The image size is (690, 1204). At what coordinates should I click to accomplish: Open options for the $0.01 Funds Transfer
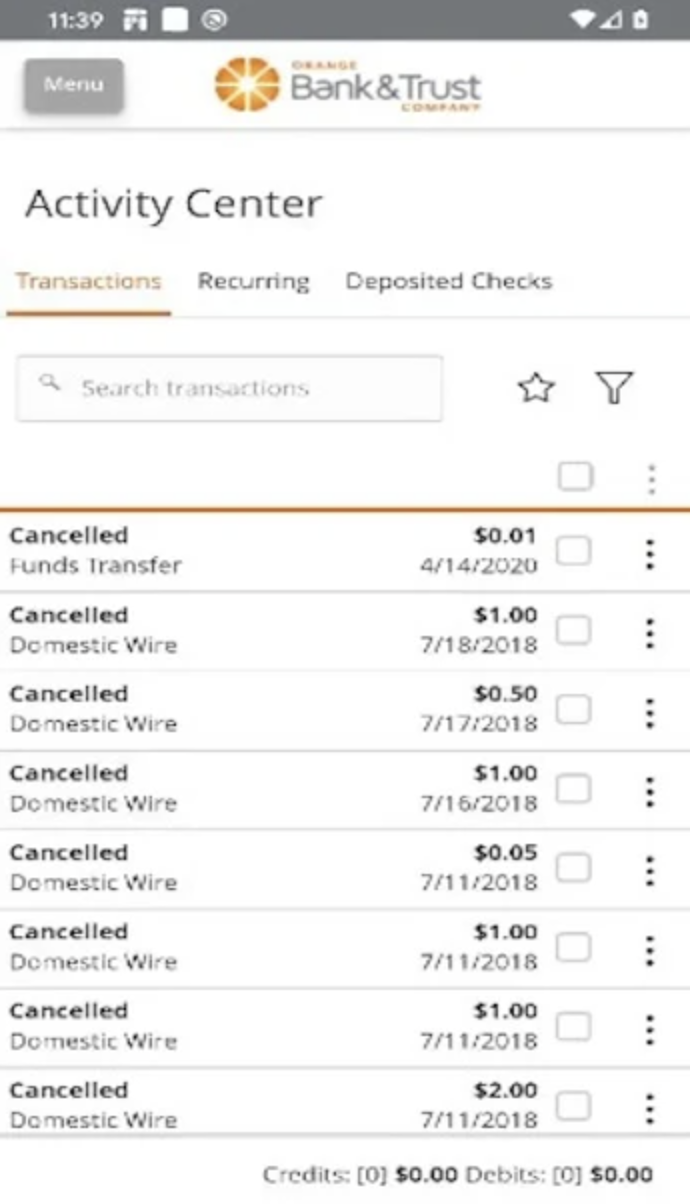click(x=650, y=554)
